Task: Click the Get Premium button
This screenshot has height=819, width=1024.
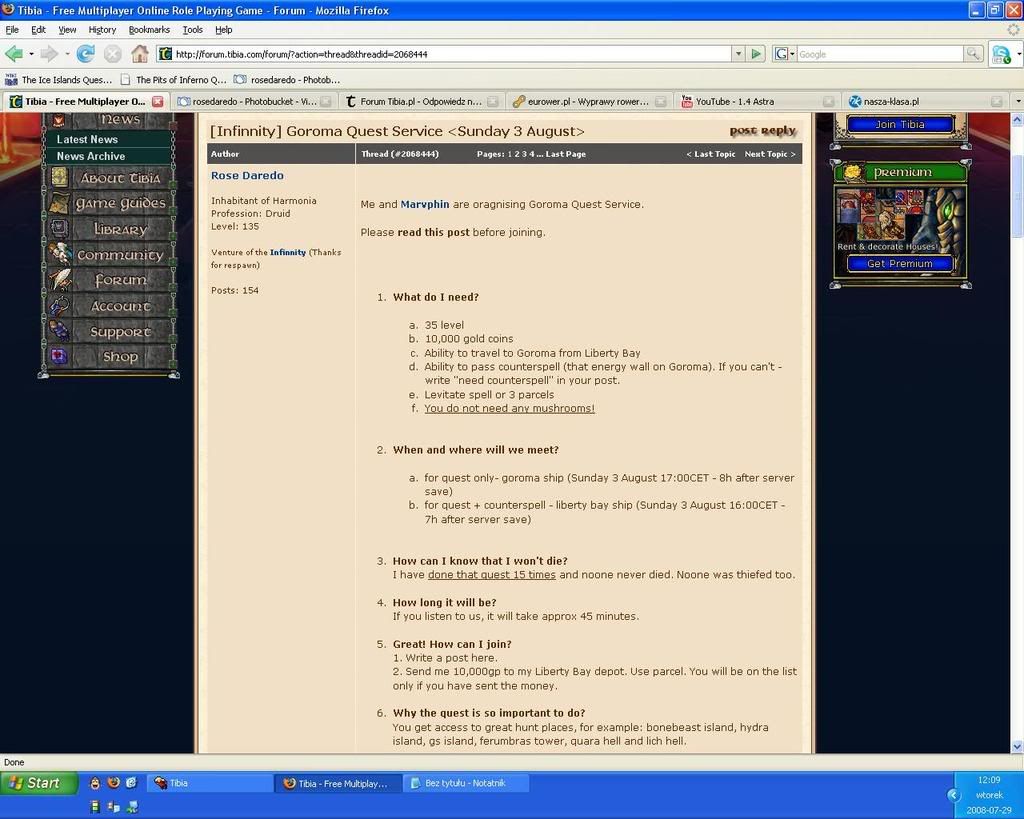Action: tap(900, 263)
